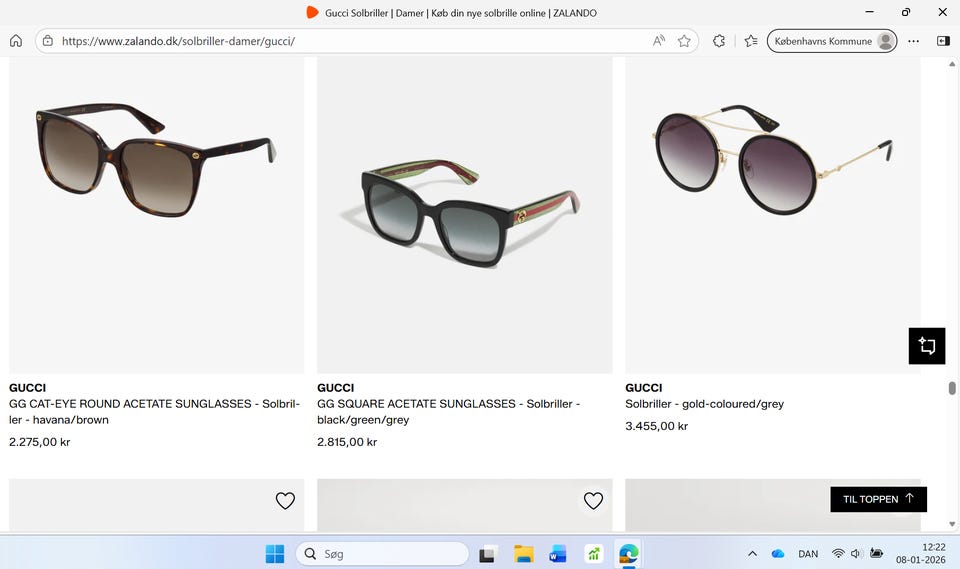The image size is (960, 569).
Task: Click the GUCCI brand label of gold-coloured sunglasses
Action: 643,388
